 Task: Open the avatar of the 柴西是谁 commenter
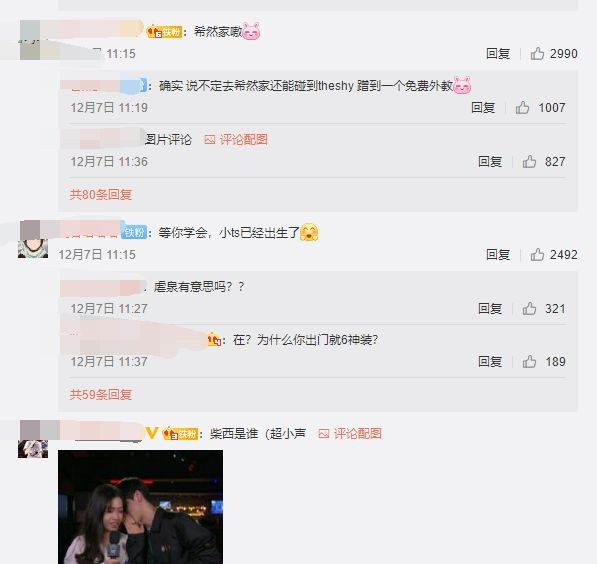tap(33, 439)
